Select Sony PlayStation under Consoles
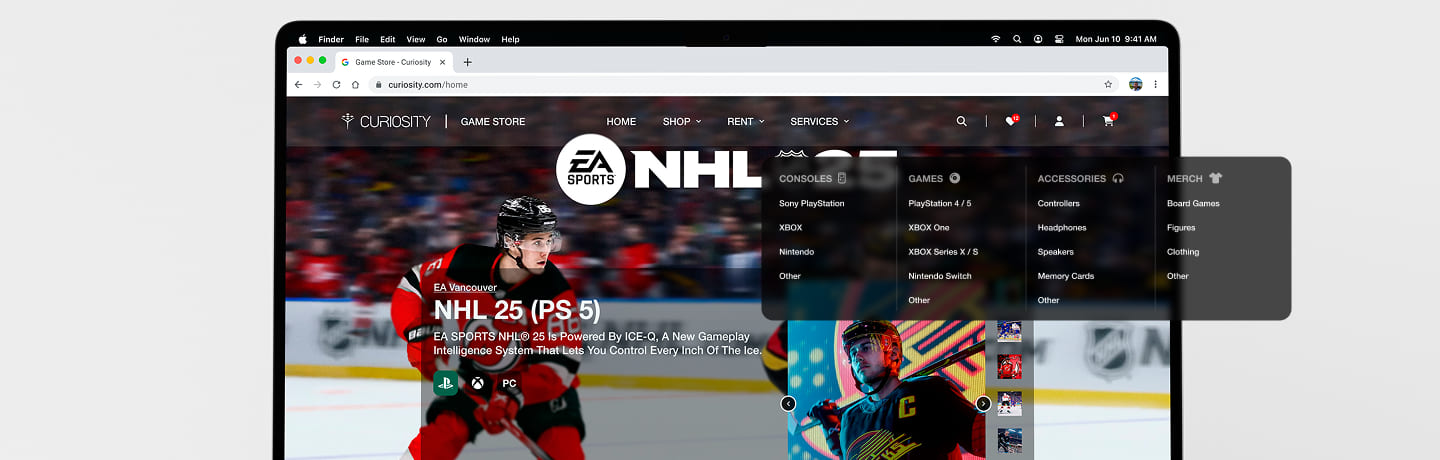 [x=811, y=203]
